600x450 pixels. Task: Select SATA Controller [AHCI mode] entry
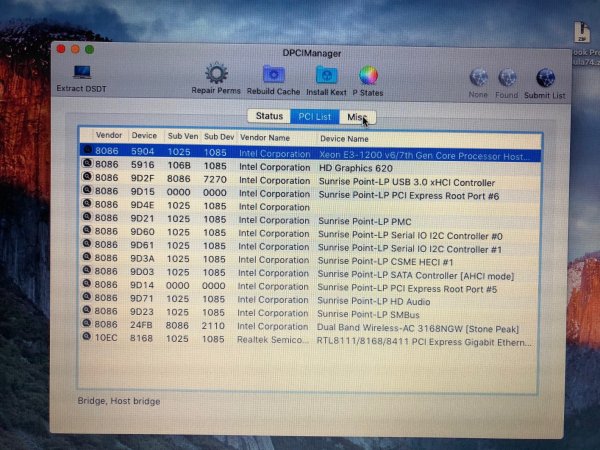416,276
